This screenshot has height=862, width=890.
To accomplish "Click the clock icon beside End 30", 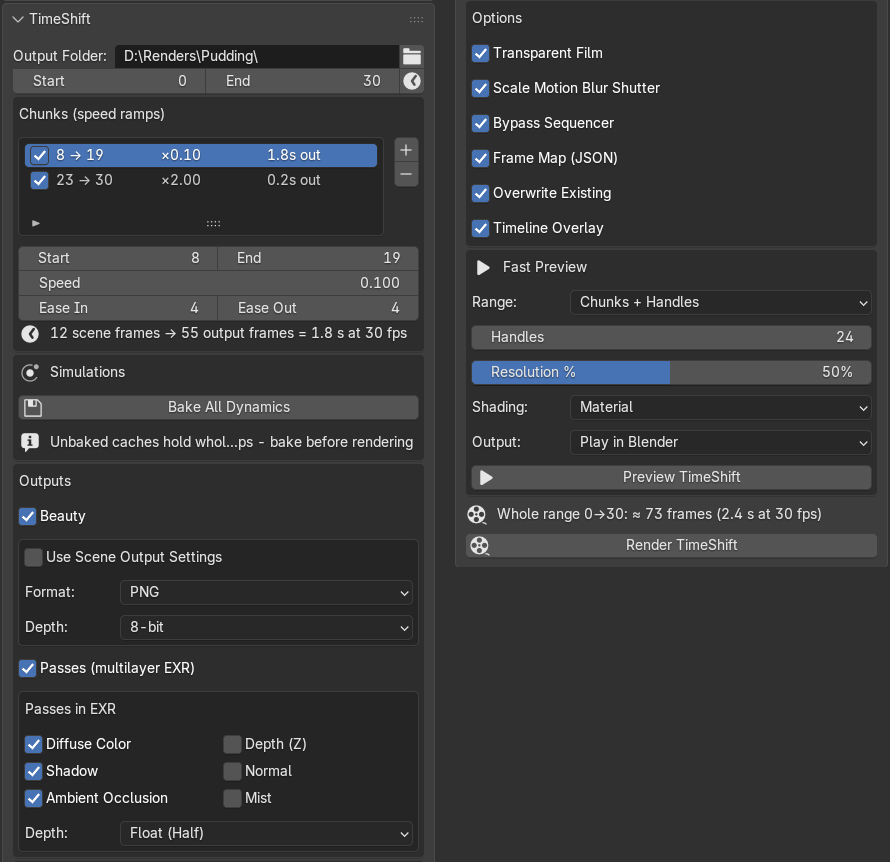I will [412, 81].
